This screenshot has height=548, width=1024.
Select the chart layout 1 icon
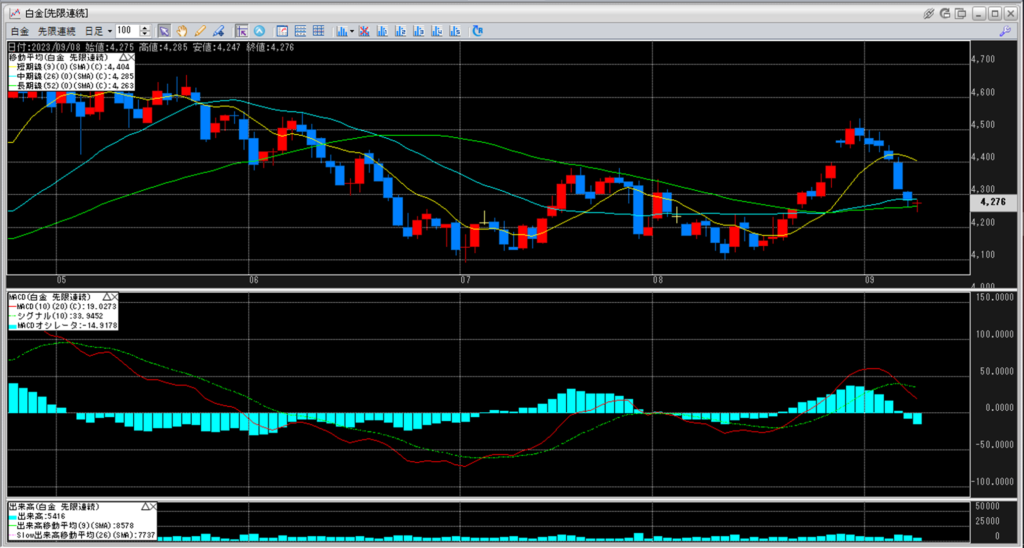click(x=384, y=31)
